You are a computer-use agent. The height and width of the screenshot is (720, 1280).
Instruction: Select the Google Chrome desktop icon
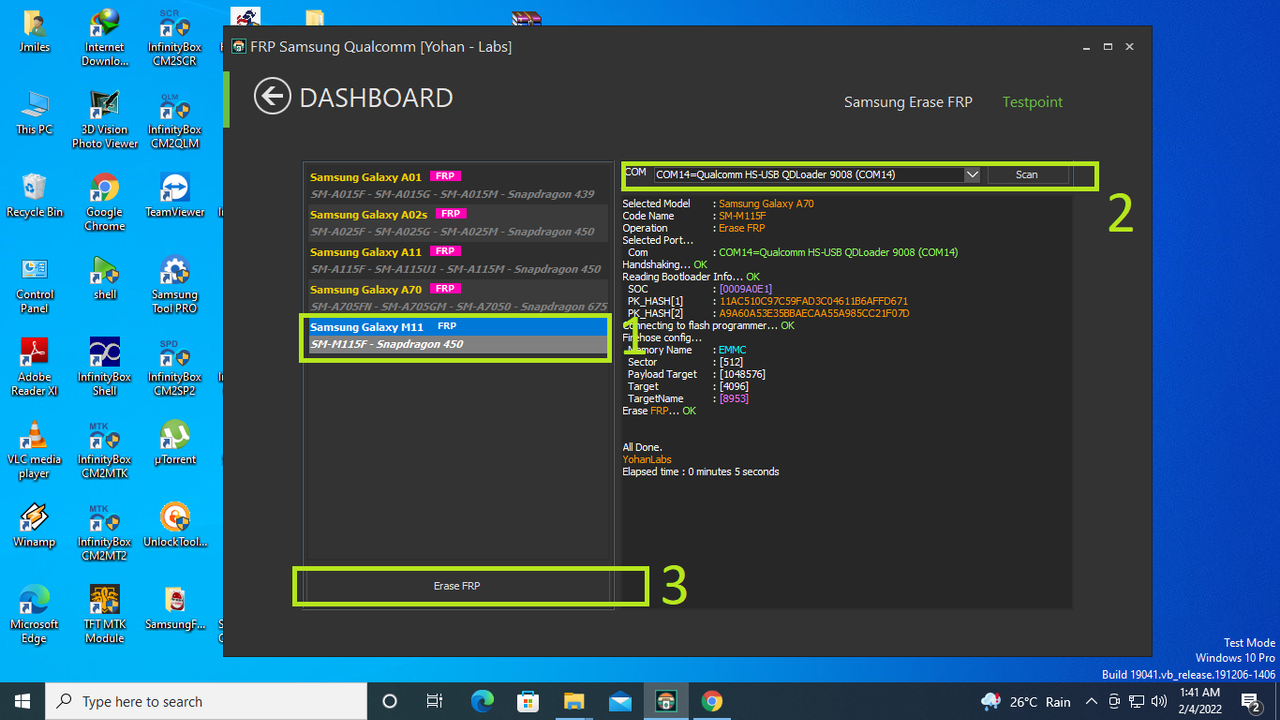pos(104,202)
